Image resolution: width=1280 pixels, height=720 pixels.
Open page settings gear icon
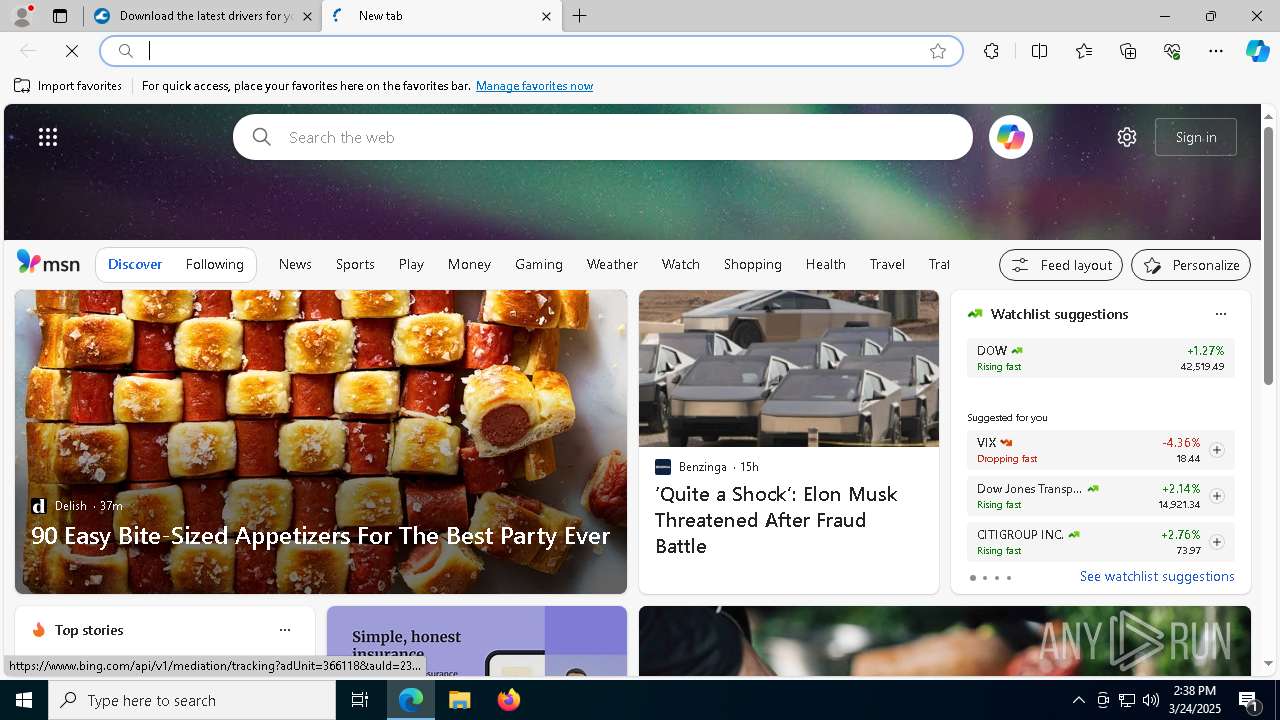[x=1127, y=137]
